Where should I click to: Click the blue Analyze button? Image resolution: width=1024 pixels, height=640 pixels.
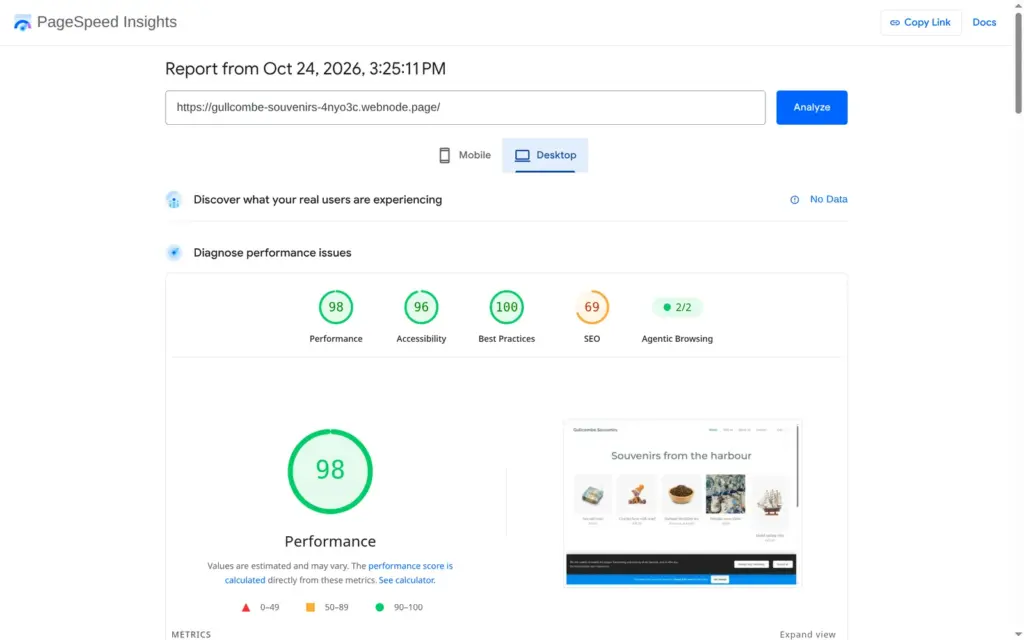(812, 108)
